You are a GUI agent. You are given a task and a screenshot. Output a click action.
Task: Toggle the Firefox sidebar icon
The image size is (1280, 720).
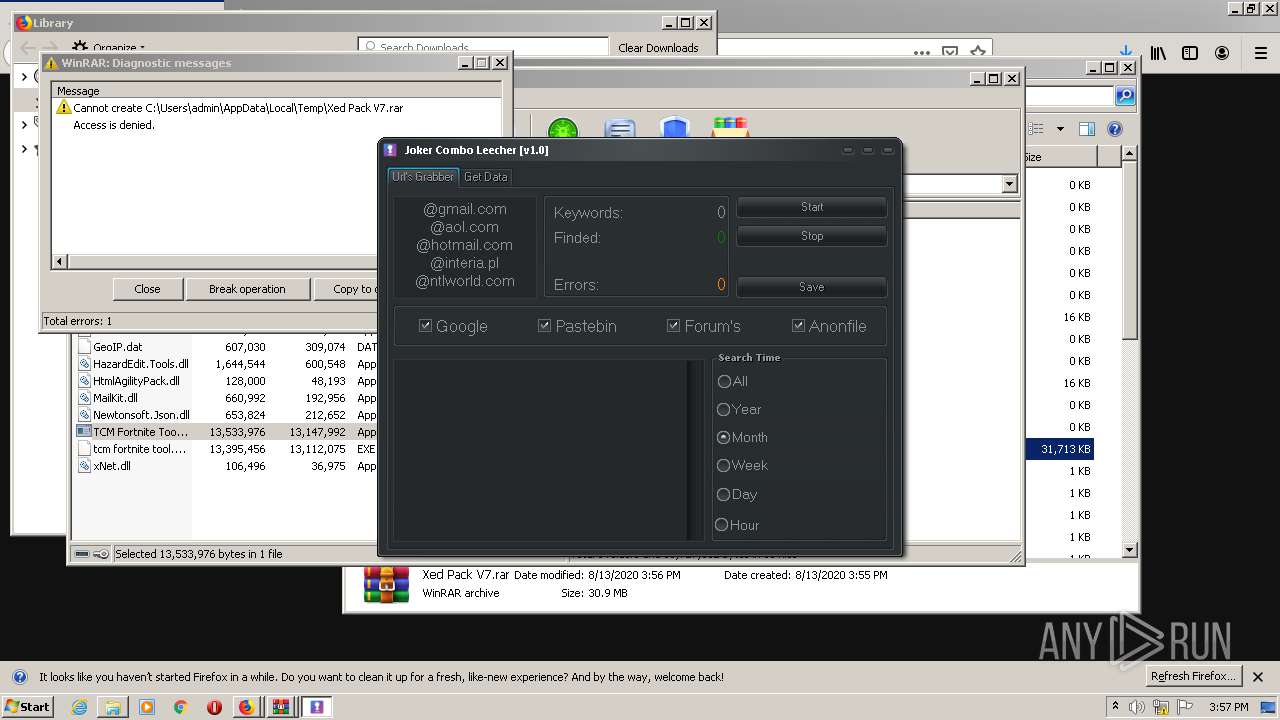(1190, 53)
